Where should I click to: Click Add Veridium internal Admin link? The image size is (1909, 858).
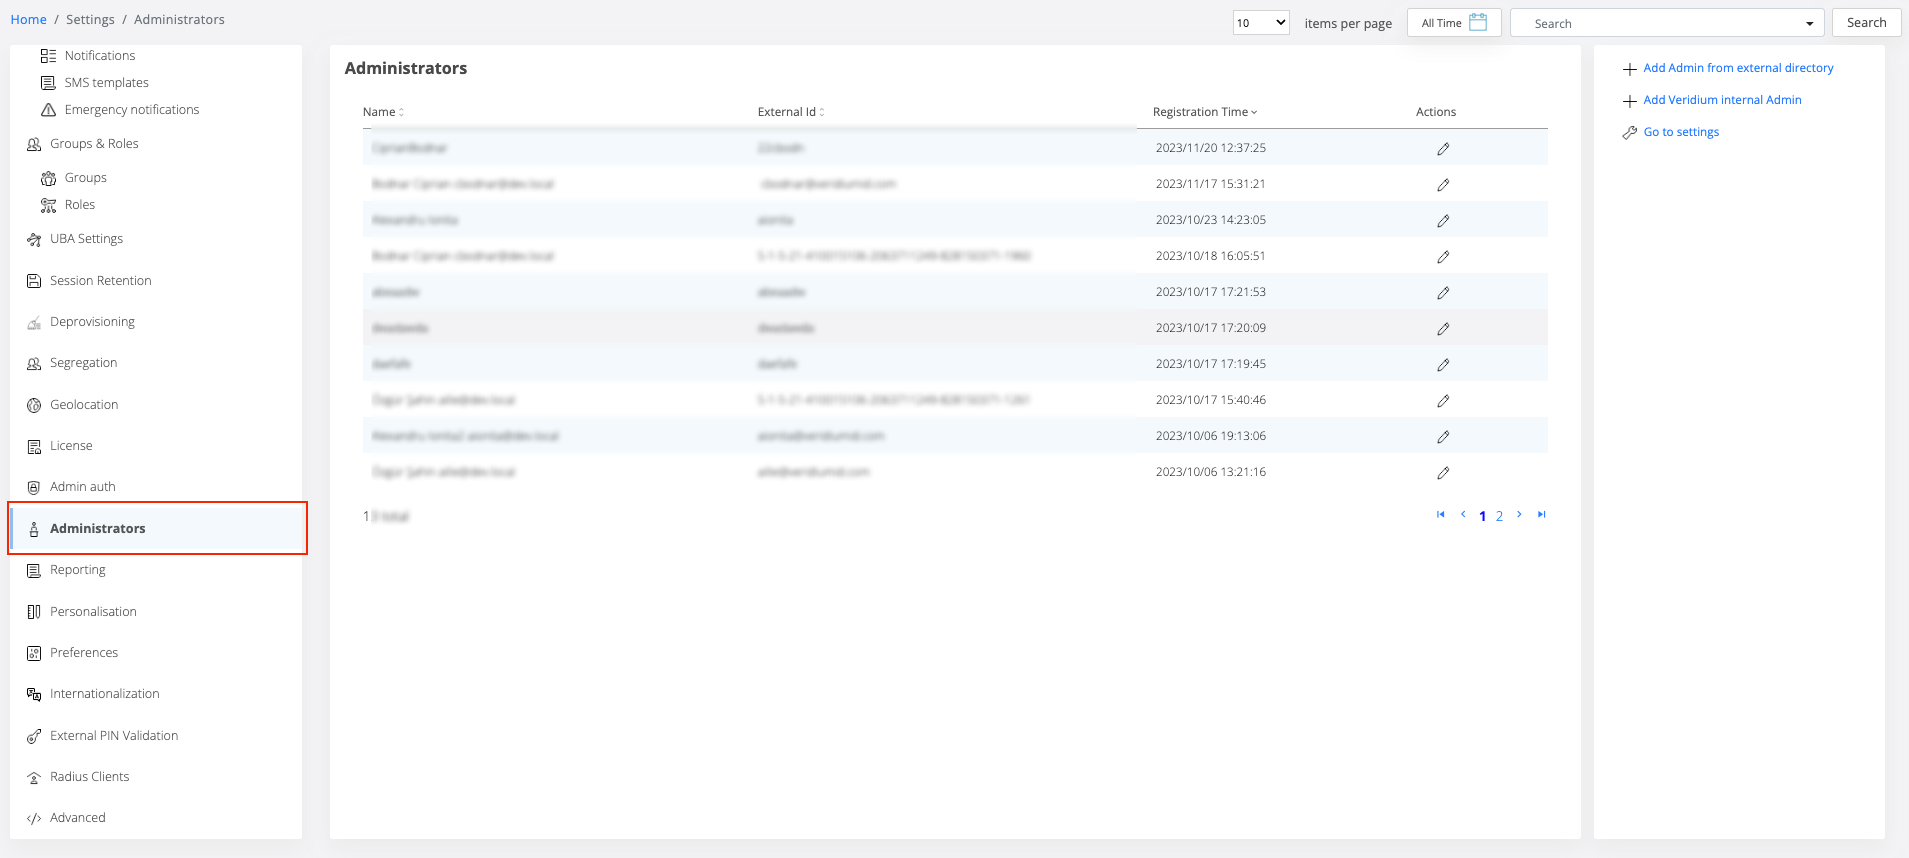click(x=1721, y=100)
